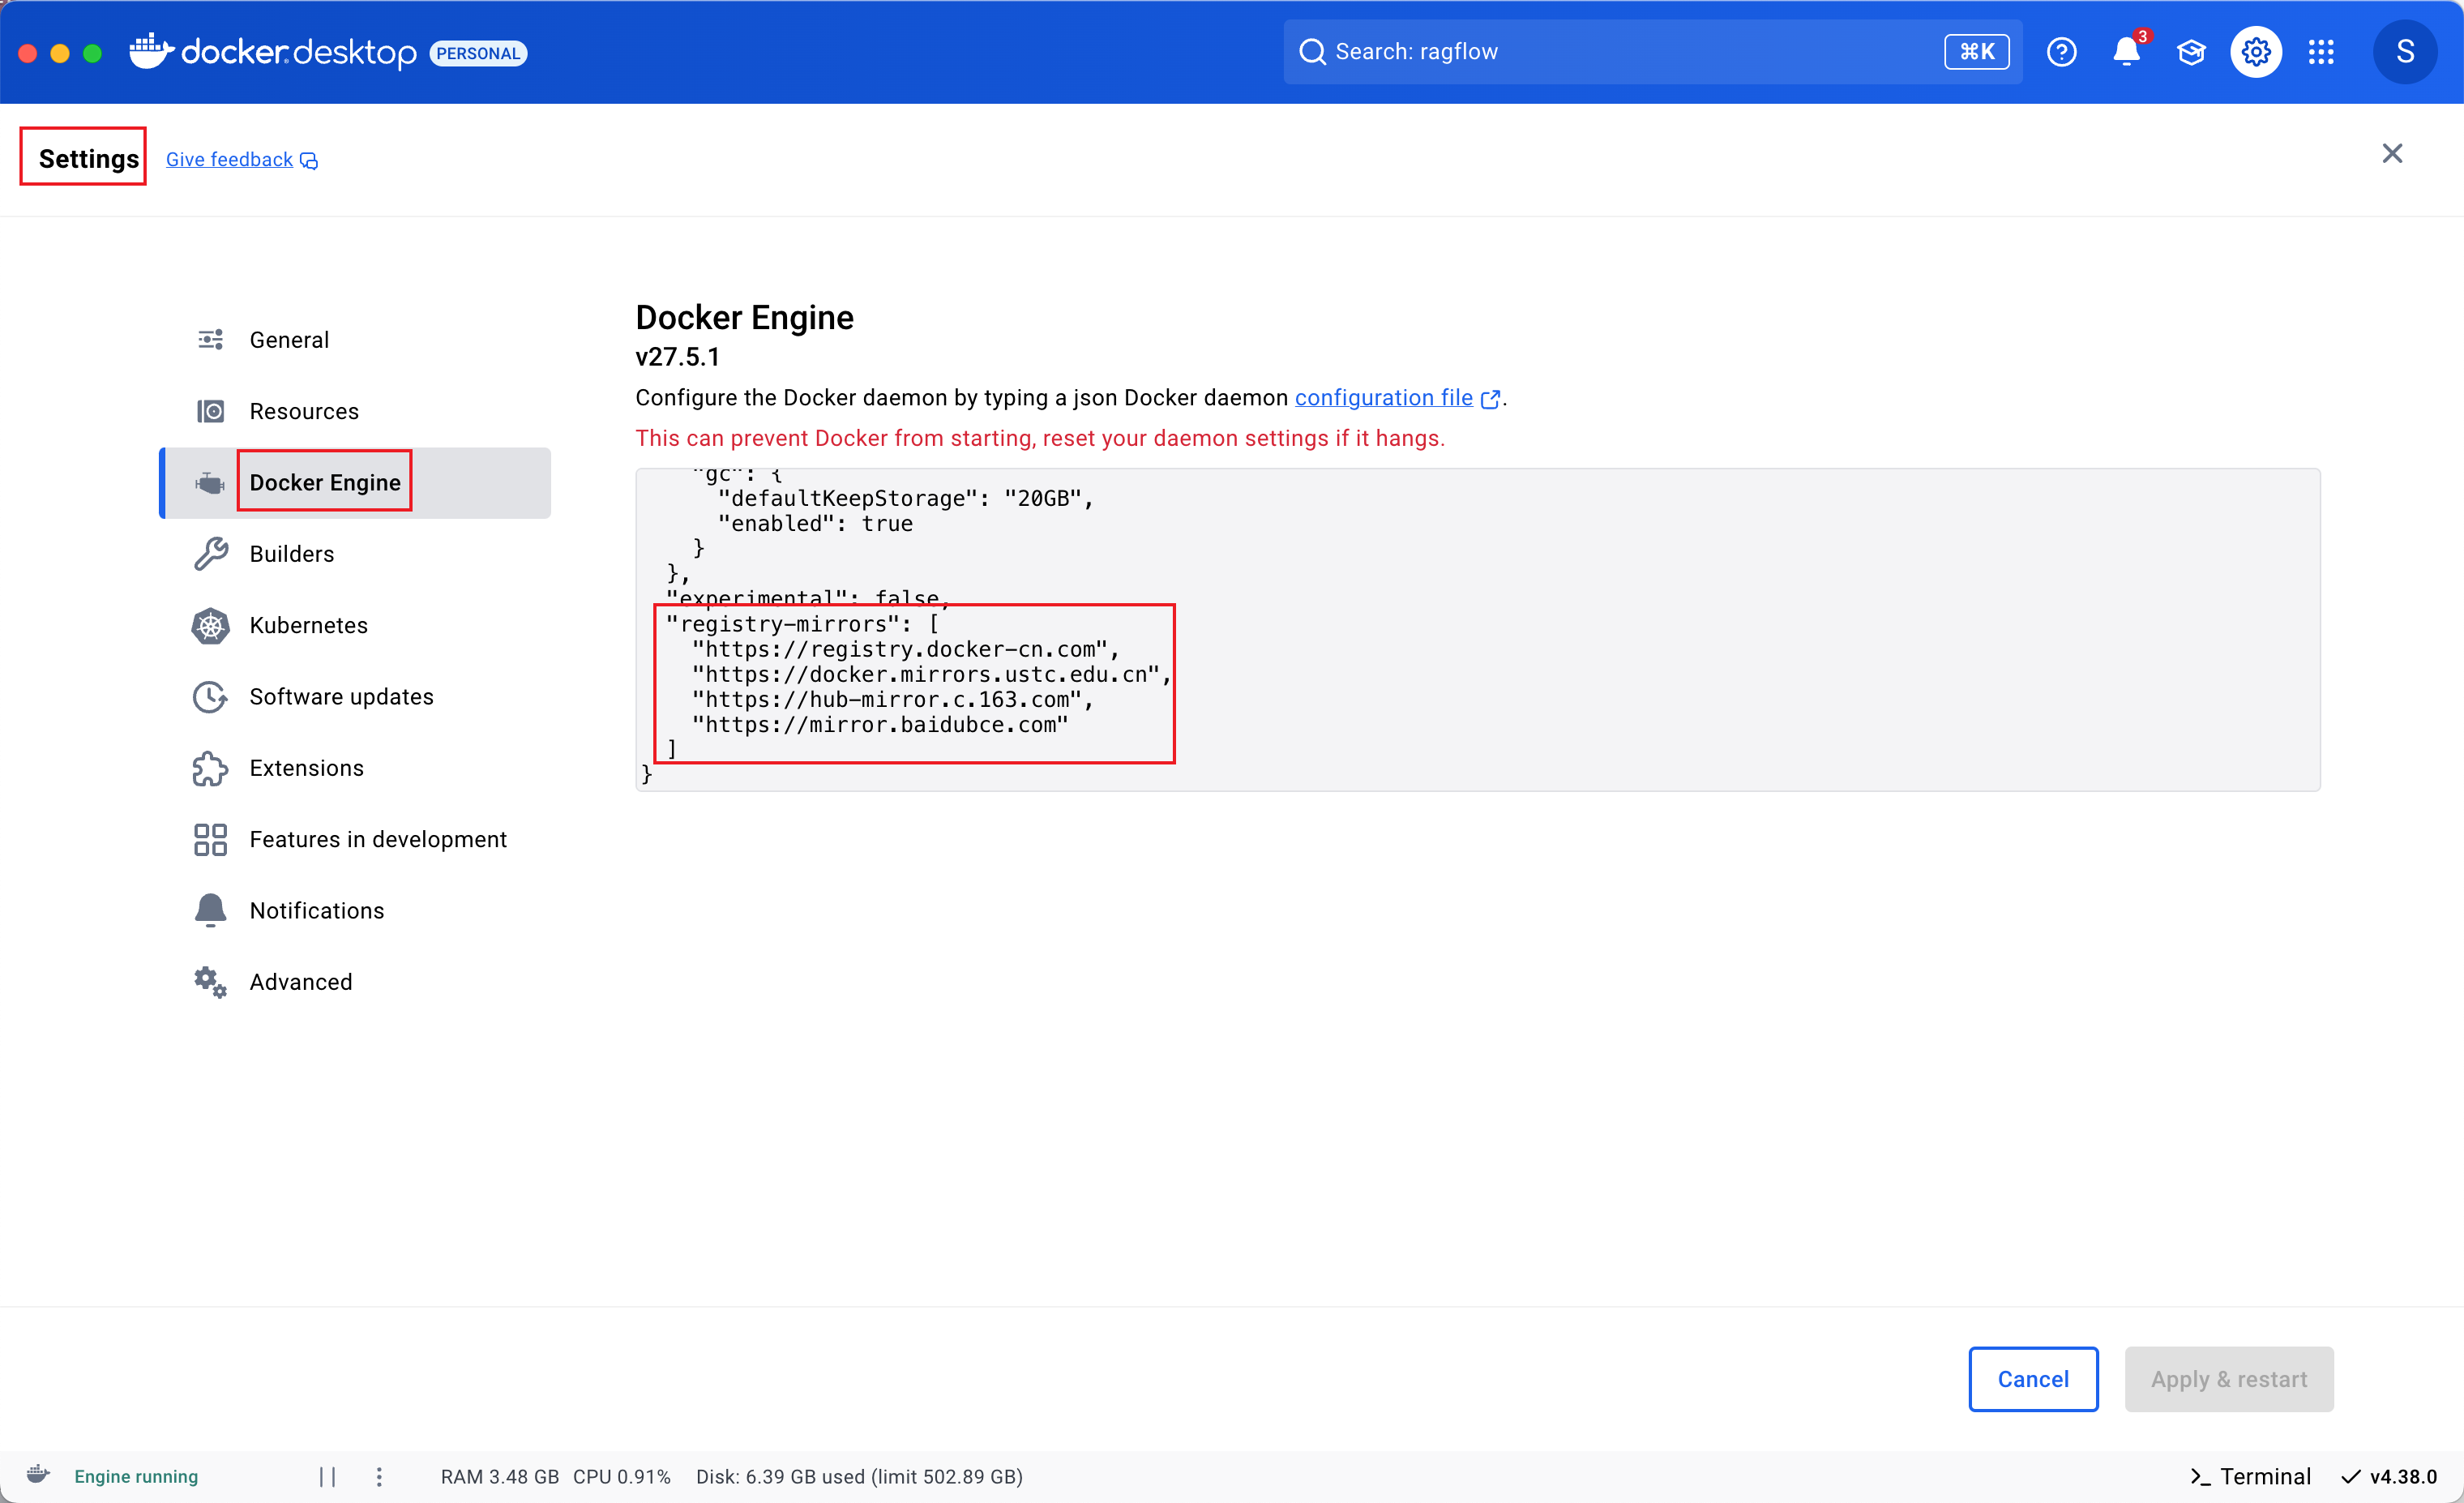
Task: Focus the Search: ragflow field
Action: pos(1652,52)
